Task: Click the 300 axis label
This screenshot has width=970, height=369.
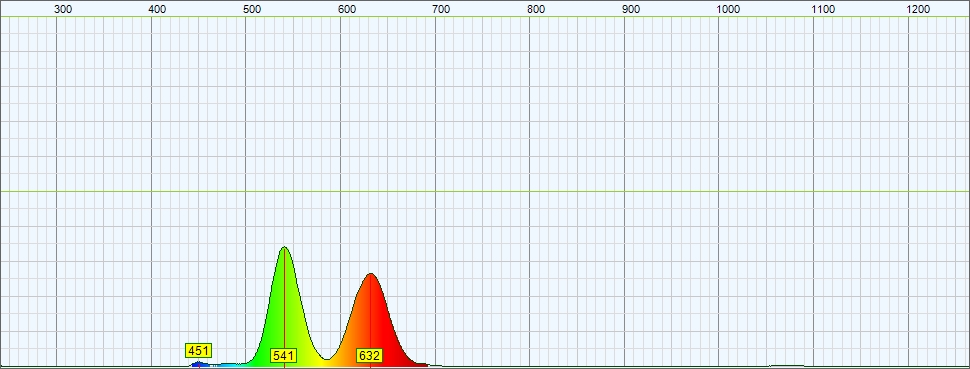Action: click(63, 9)
